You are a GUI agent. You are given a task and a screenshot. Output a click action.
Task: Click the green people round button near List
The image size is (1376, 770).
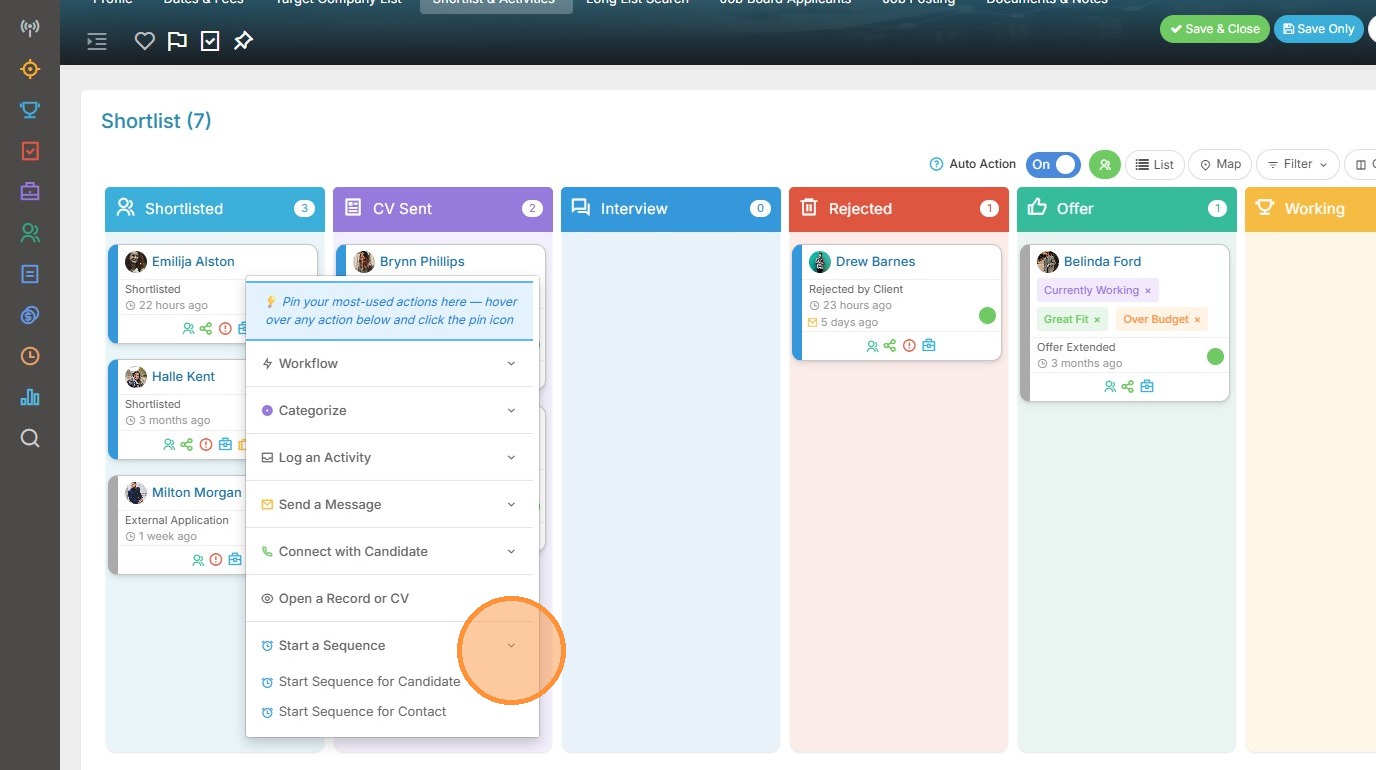pos(1104,165)
